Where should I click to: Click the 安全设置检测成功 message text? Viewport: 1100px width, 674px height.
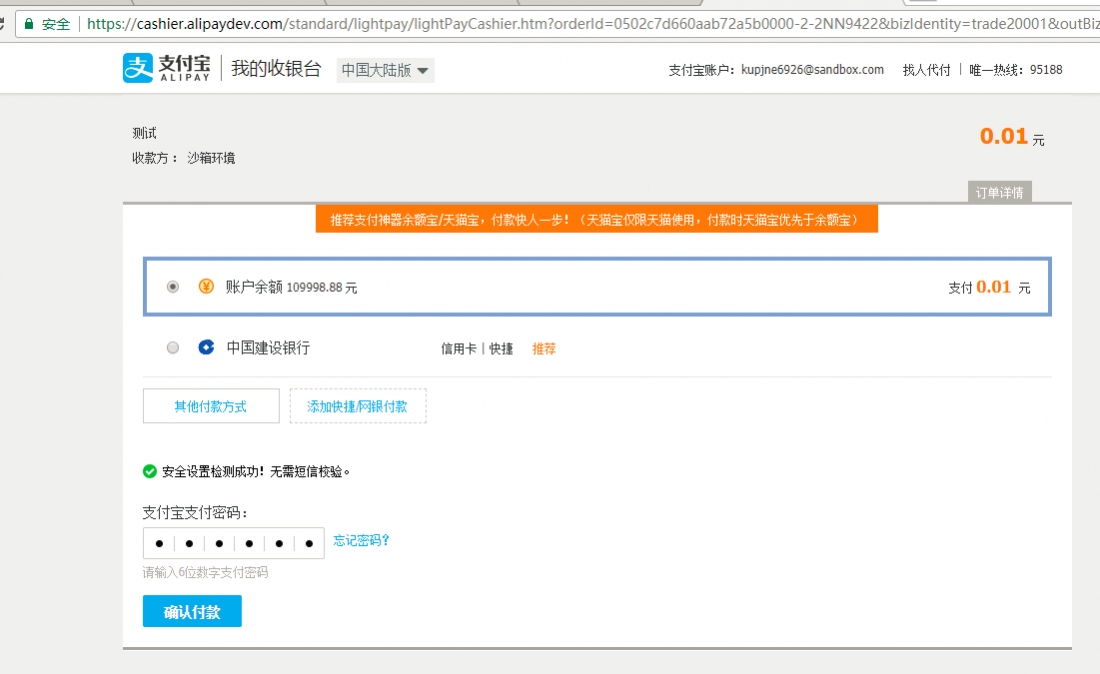(255, 471)
